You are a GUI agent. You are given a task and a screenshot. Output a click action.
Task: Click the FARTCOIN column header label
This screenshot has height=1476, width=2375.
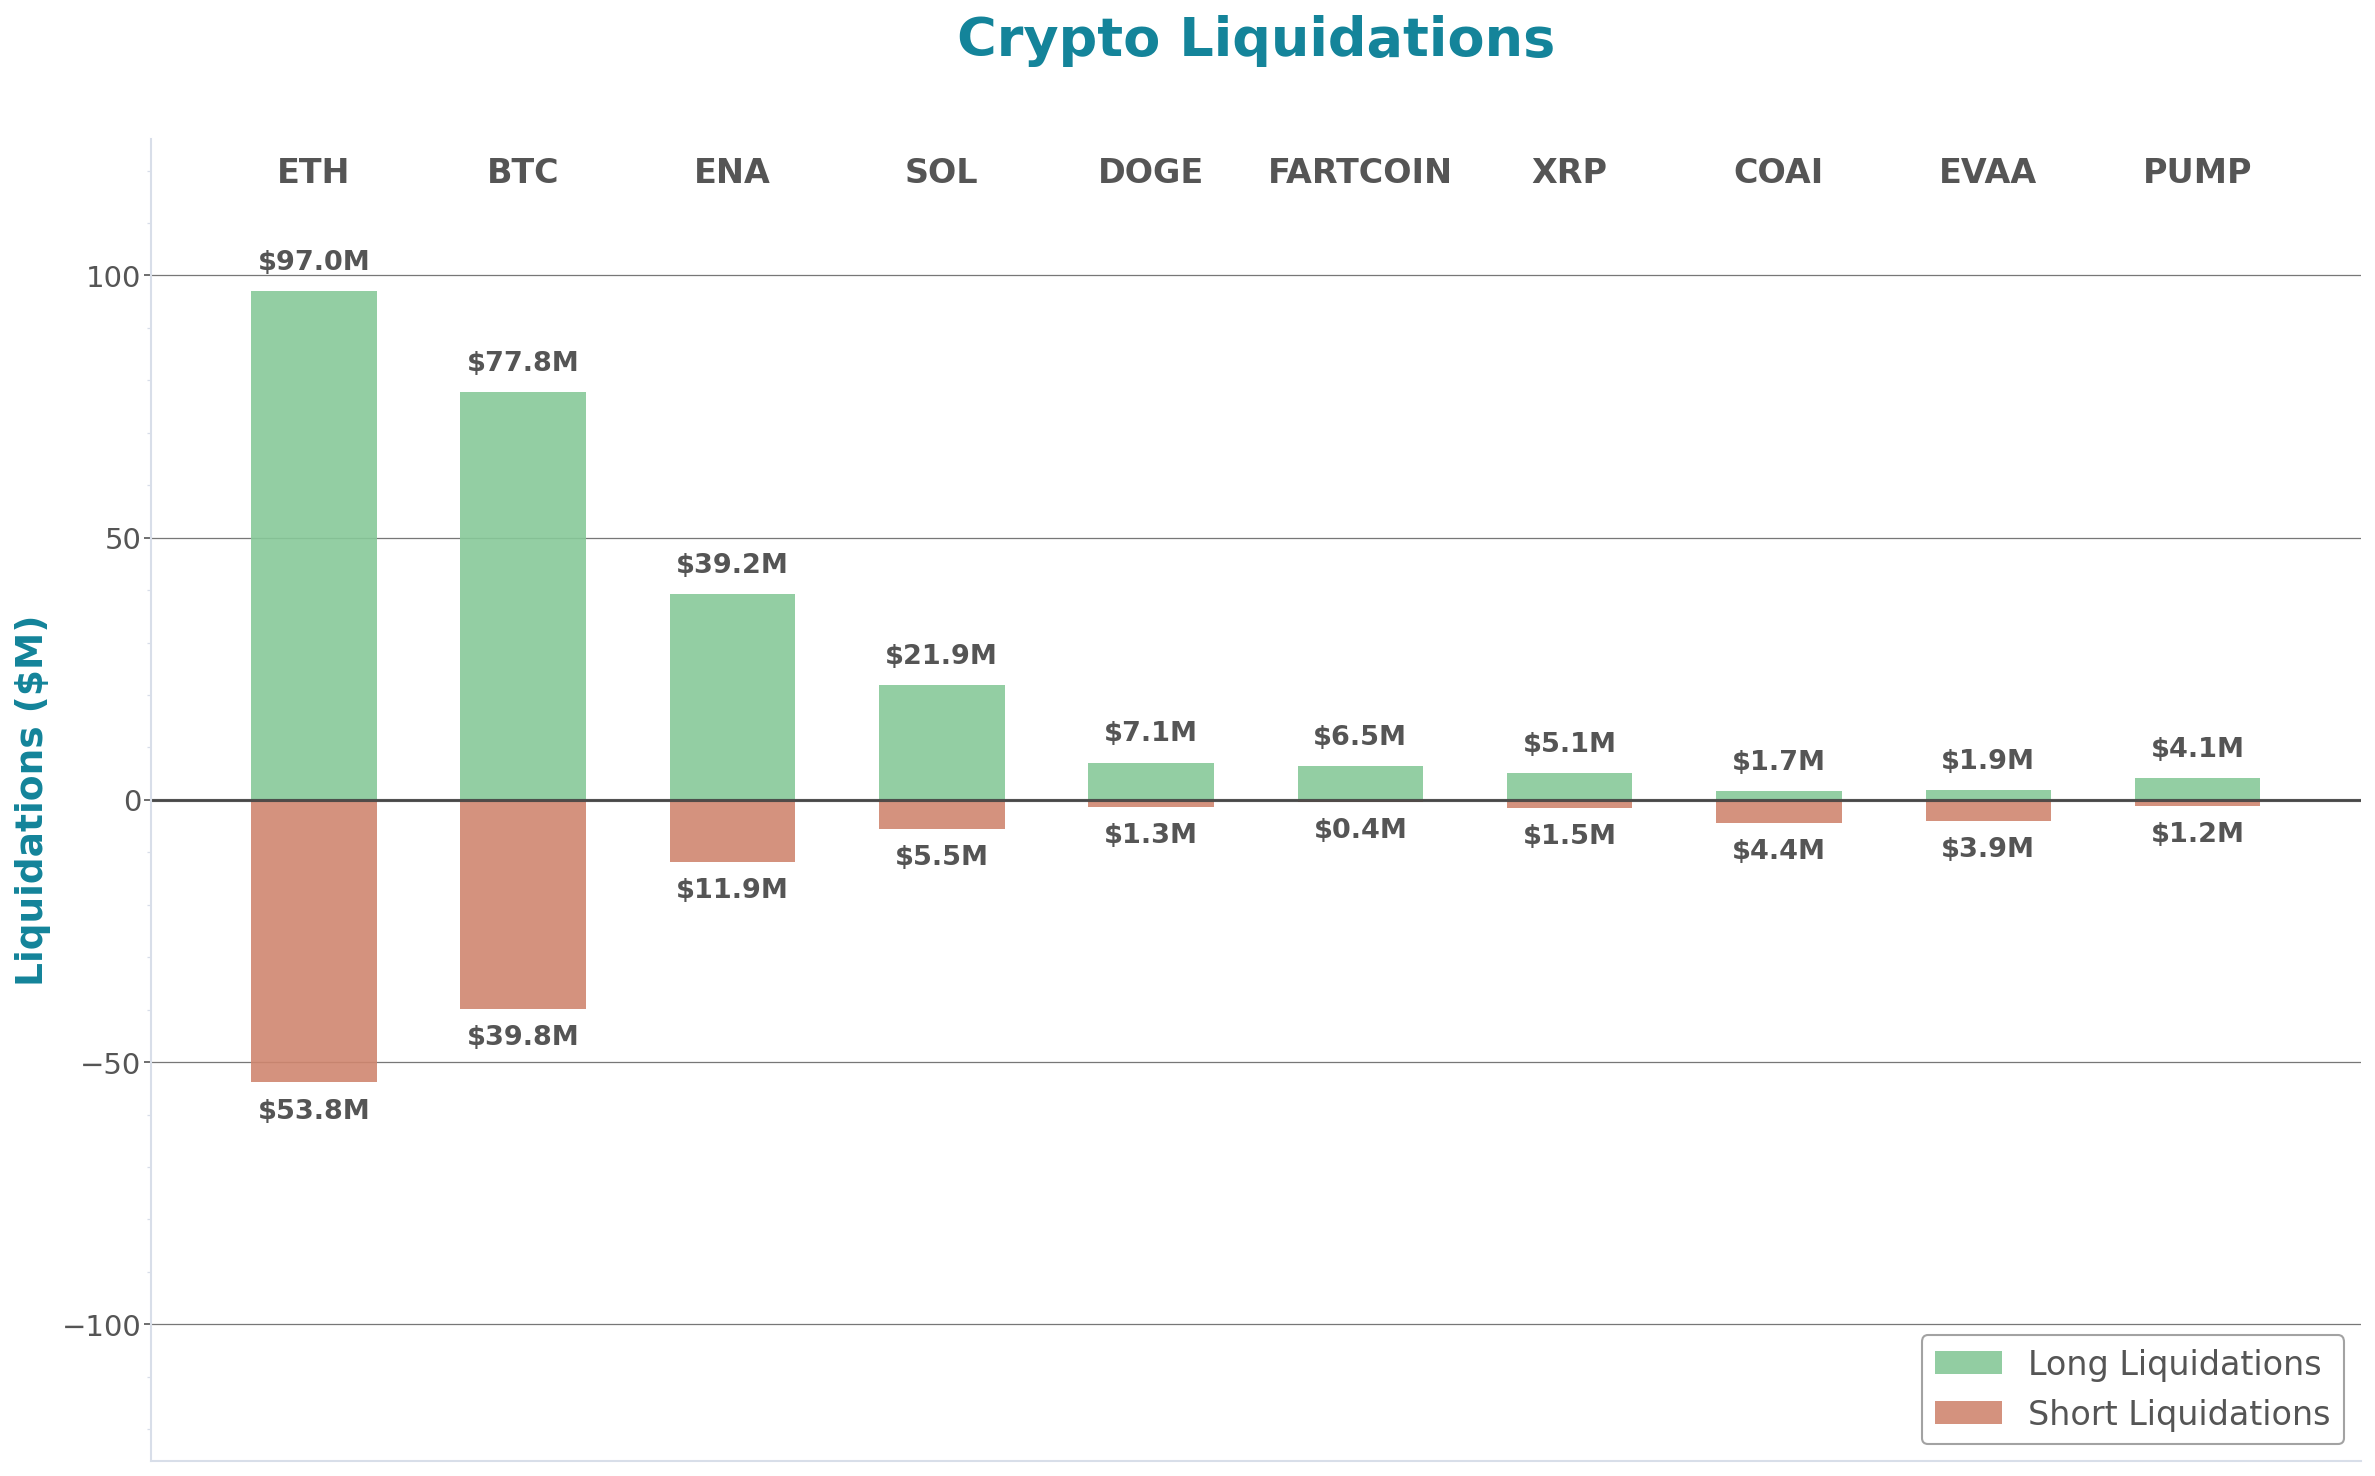1359,172
